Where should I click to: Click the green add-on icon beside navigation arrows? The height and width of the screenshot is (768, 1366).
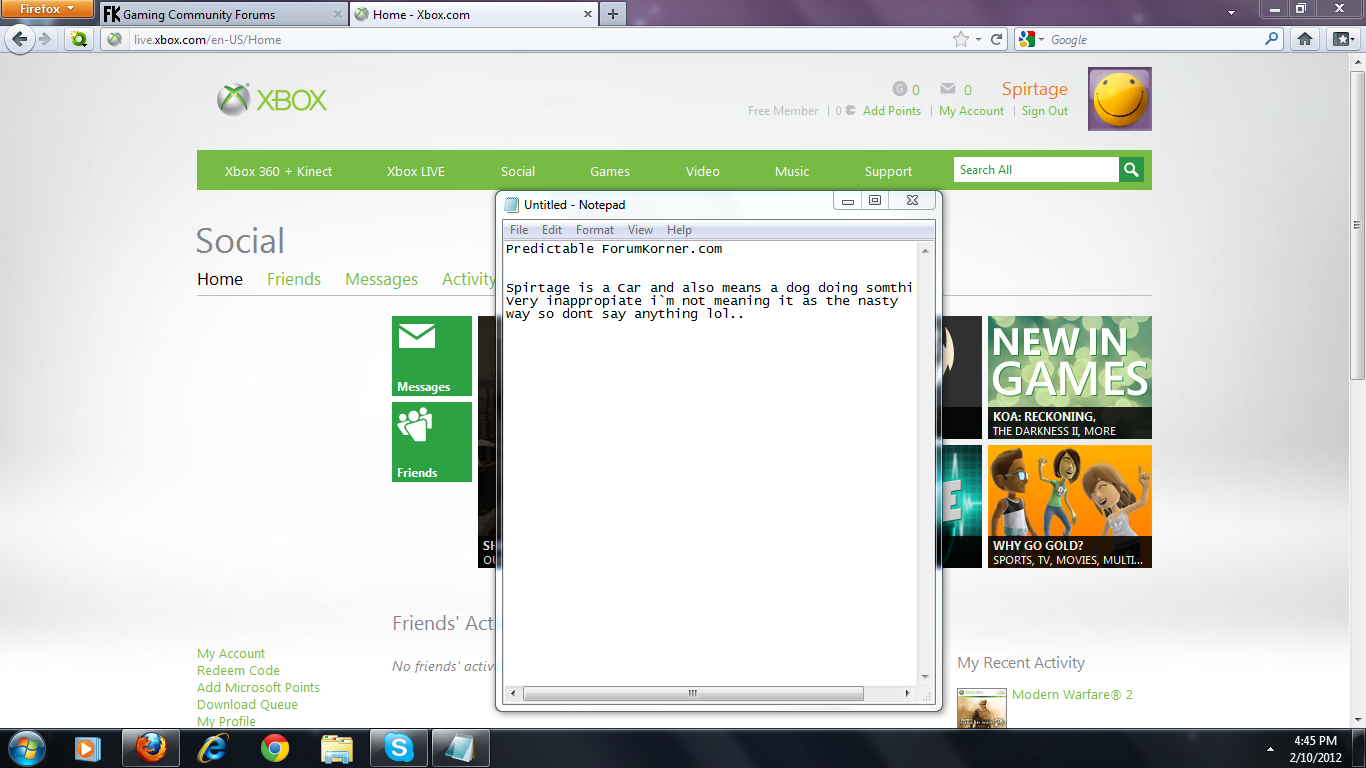click(x=79, y=39)
